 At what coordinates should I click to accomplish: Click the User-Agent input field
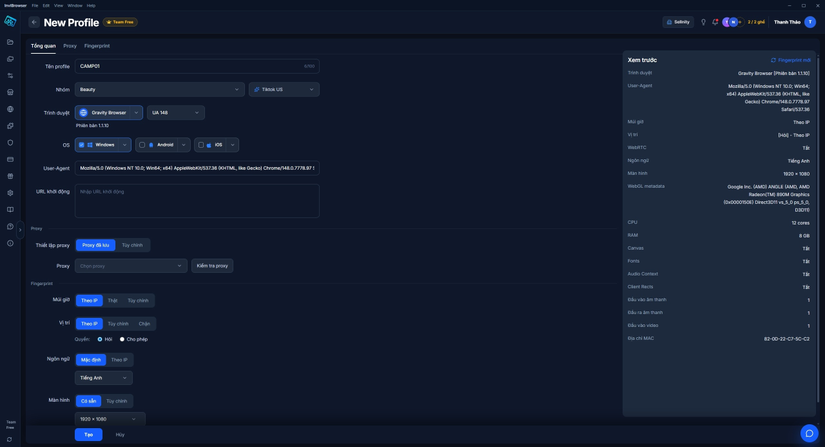tap(197, 168)
